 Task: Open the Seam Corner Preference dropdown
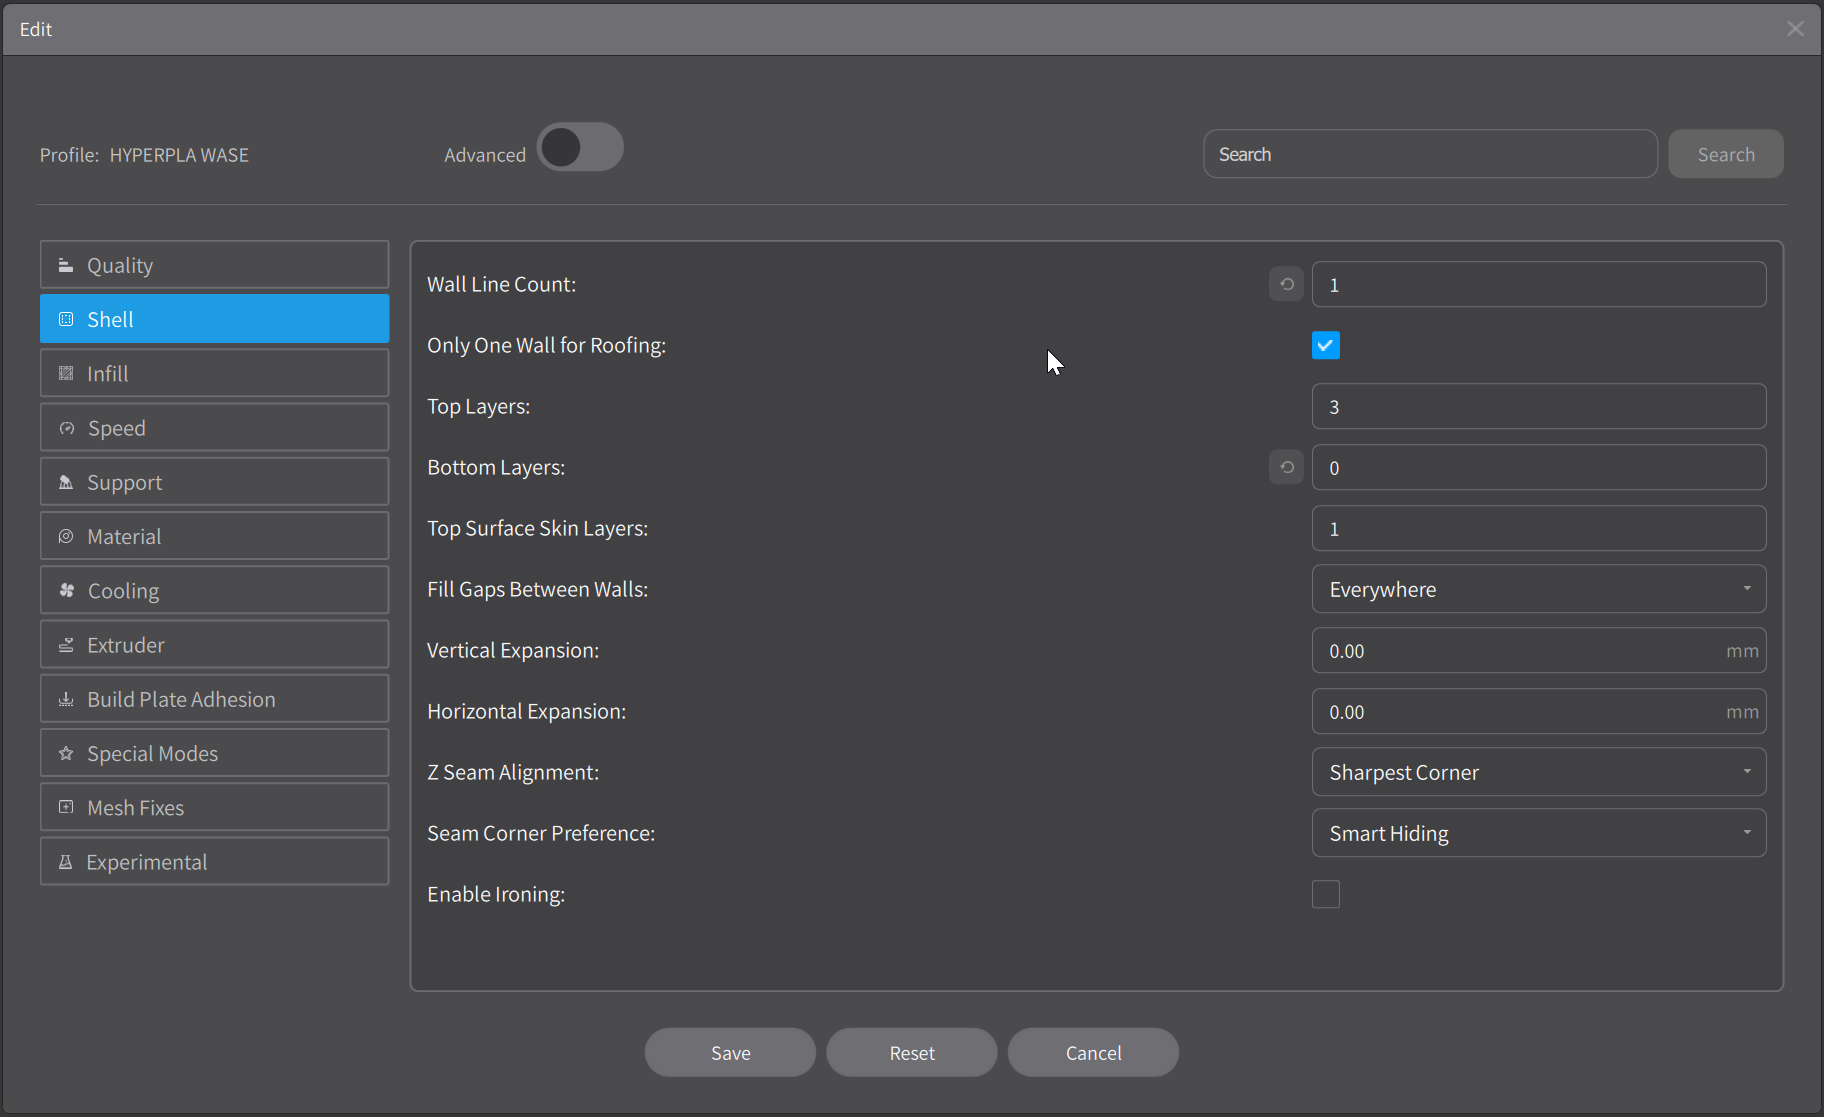tap(1537, 832)
